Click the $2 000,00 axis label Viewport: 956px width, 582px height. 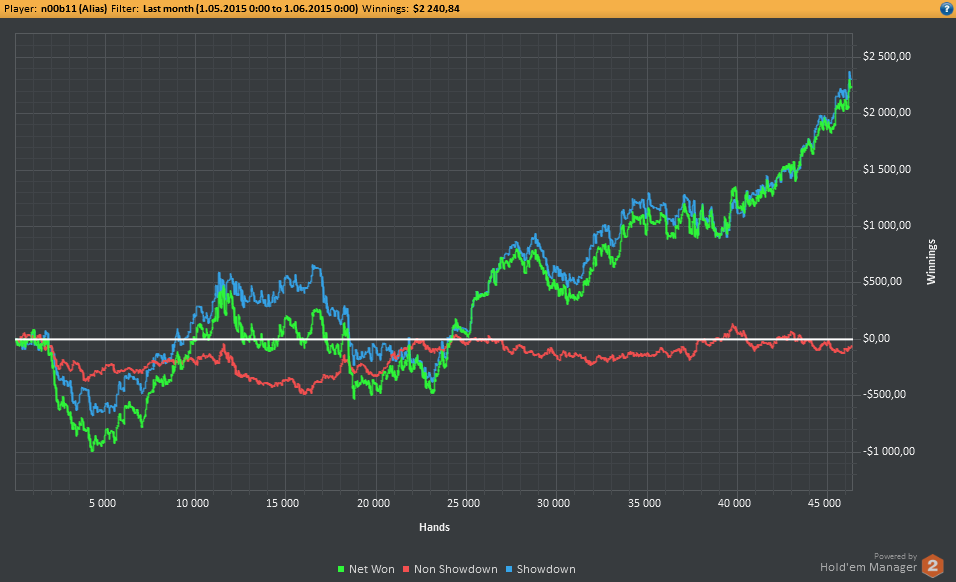[x=886, y=113]
